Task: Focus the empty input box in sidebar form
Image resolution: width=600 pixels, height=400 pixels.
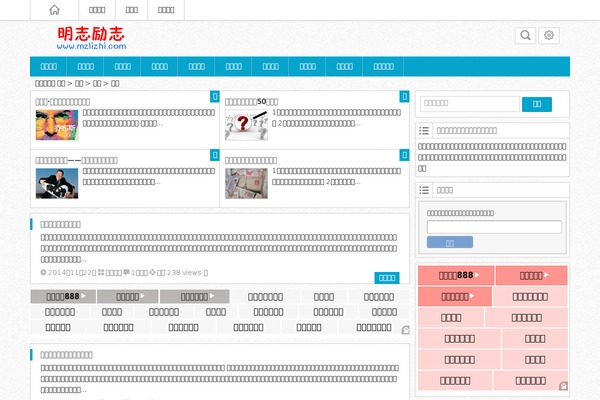Action: pyautogui.click(x=494, y=227)
